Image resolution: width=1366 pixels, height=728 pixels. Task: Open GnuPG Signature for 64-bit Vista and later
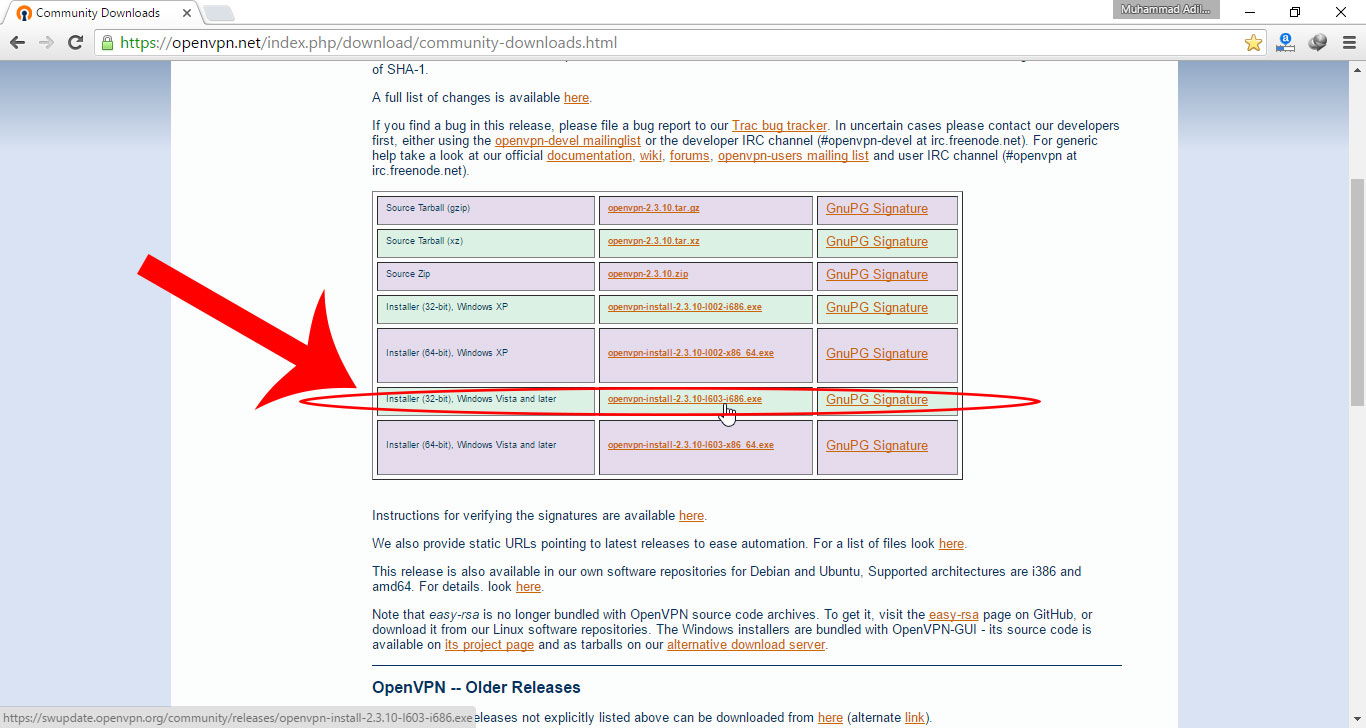click(x=877, y=446)
